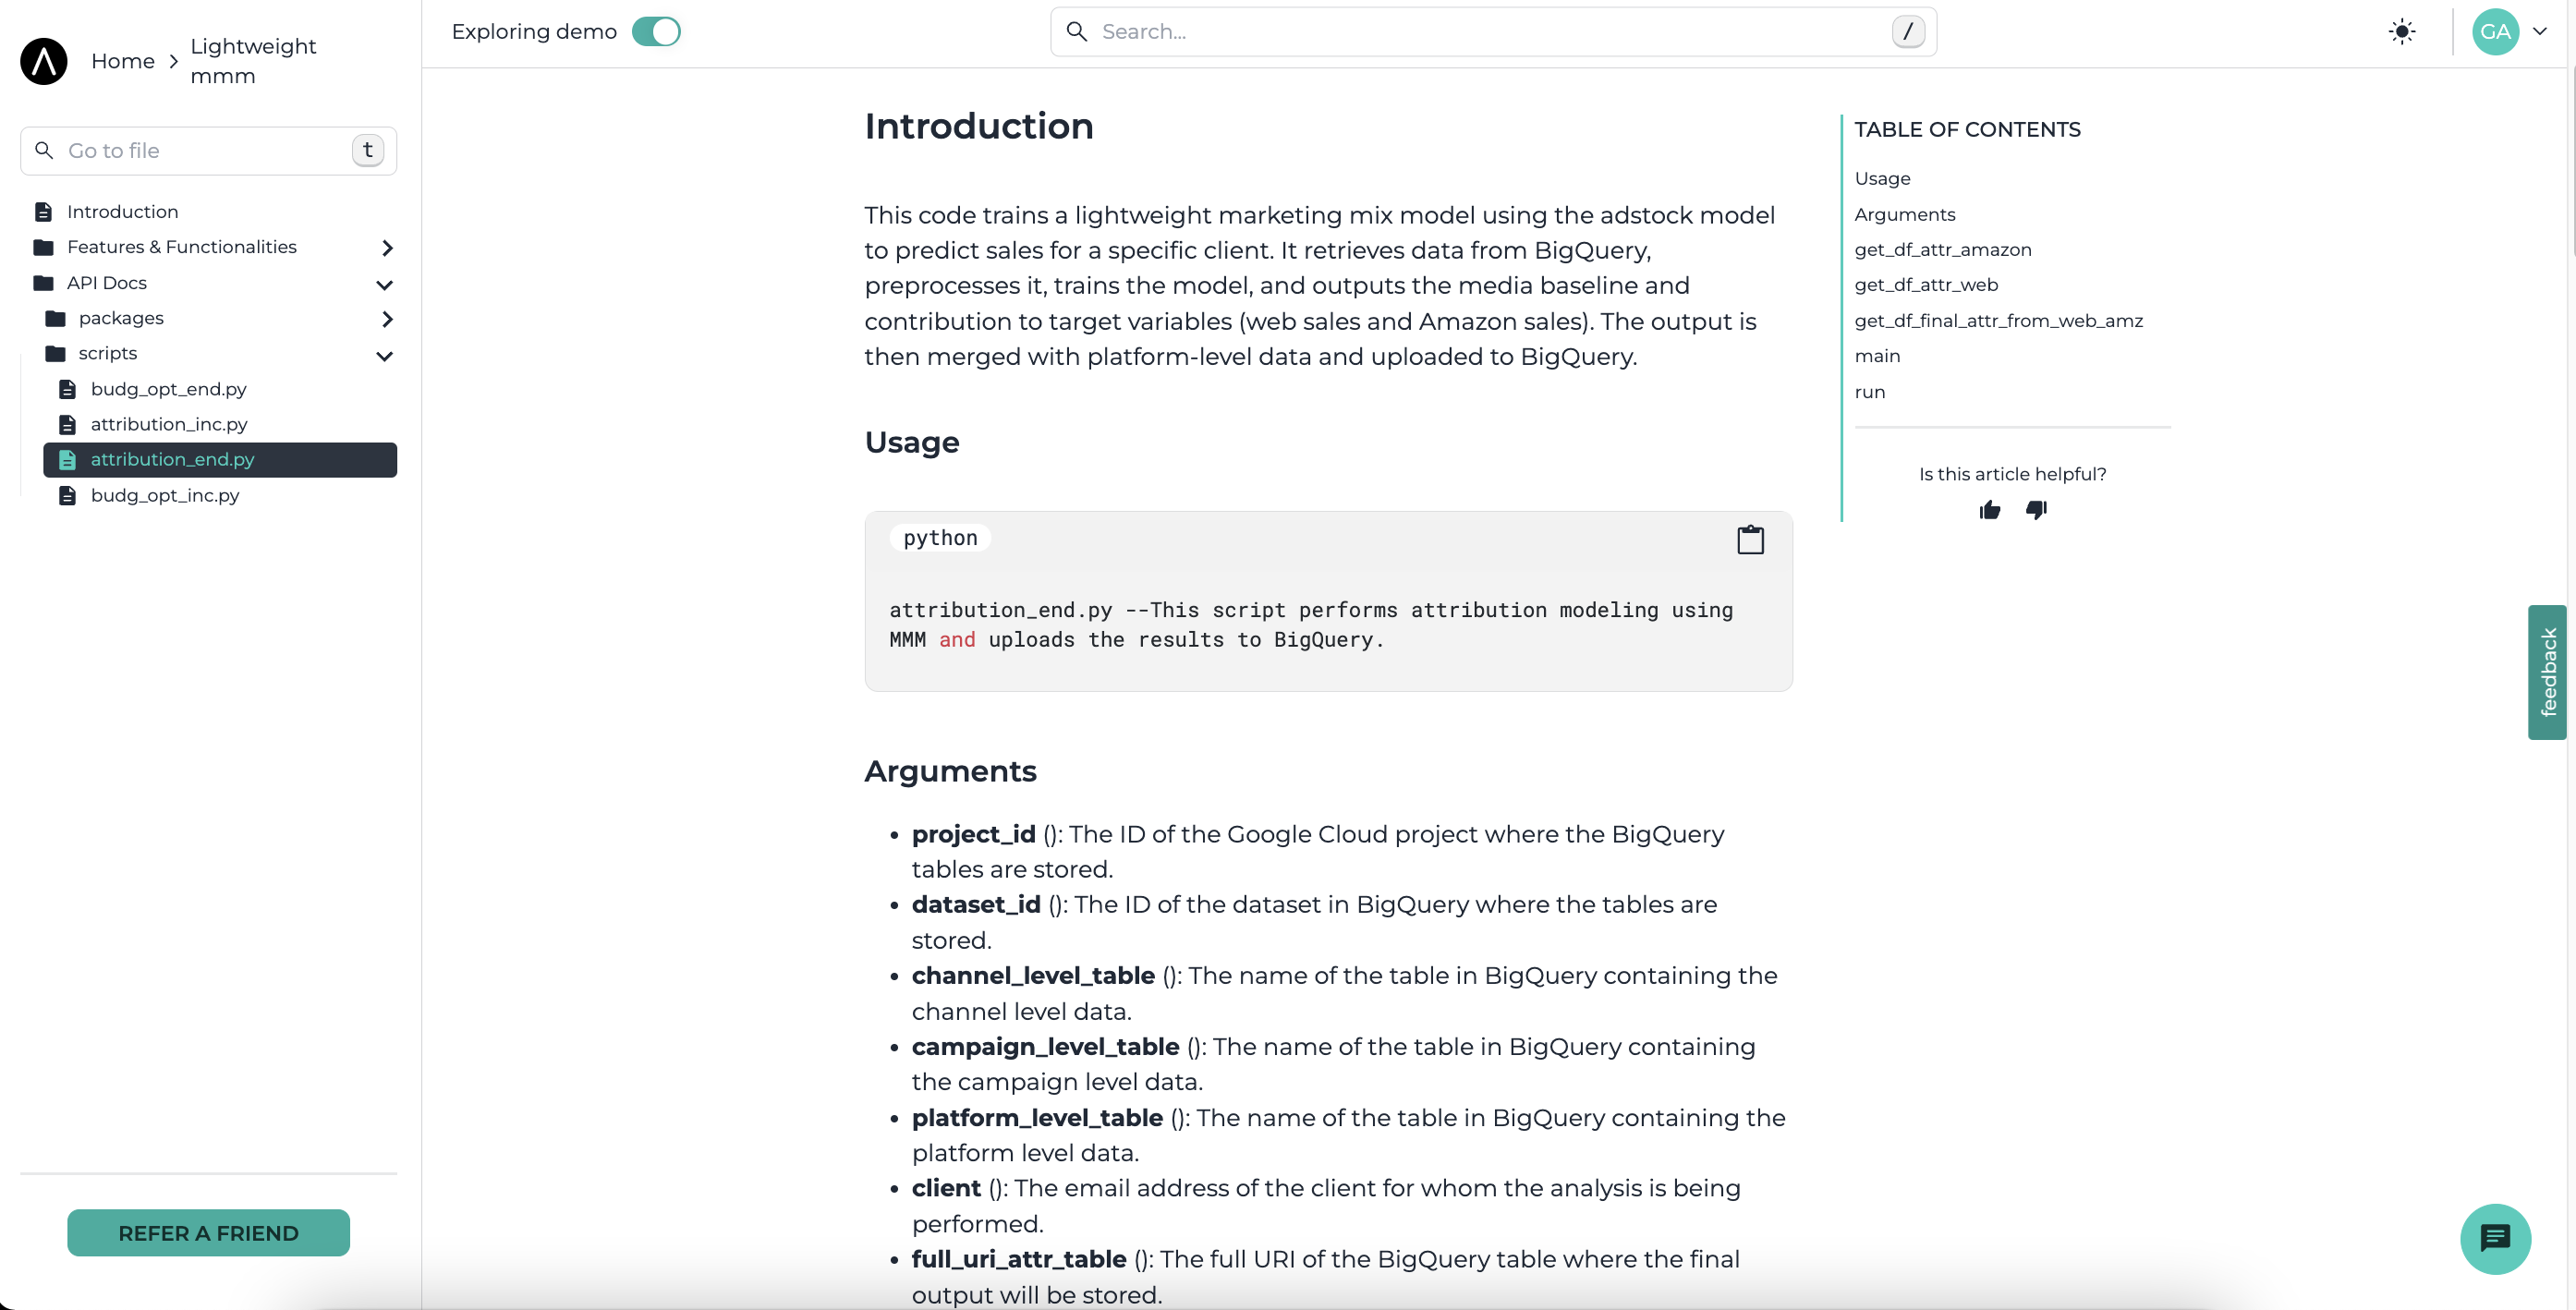Click the Introduction document icon in sidebar

pyautogui.click(x=43, y=212)
